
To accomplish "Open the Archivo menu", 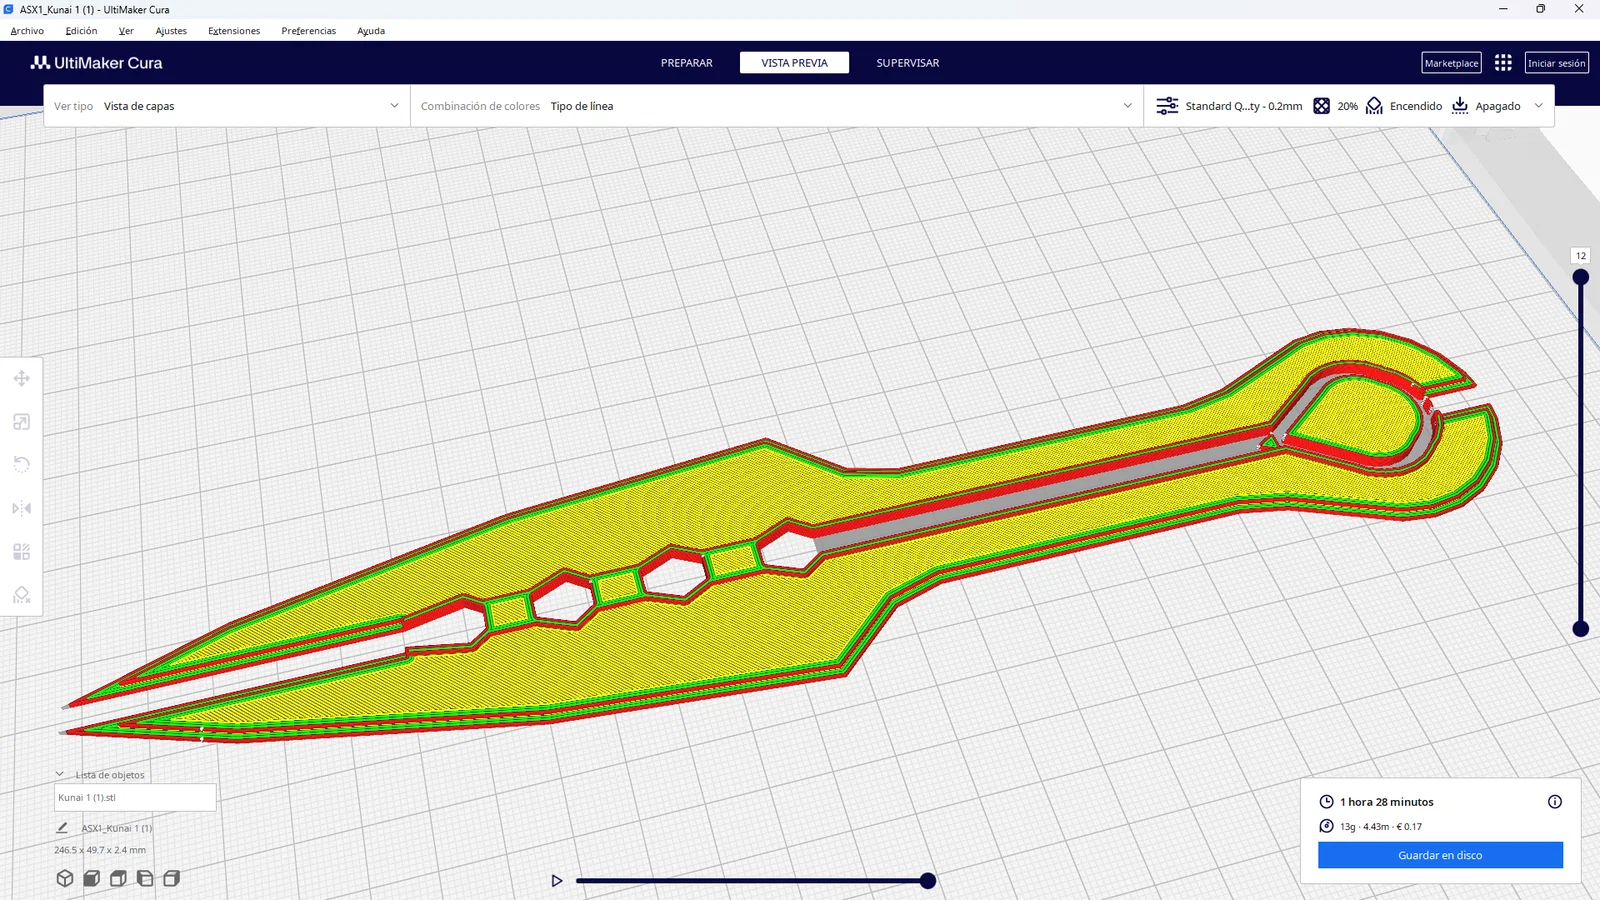I will coord(27,31).
